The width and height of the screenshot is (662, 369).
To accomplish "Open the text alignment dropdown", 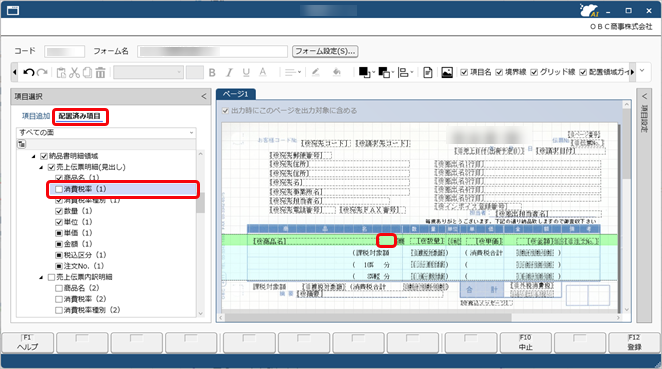I will tap(293, 73).
